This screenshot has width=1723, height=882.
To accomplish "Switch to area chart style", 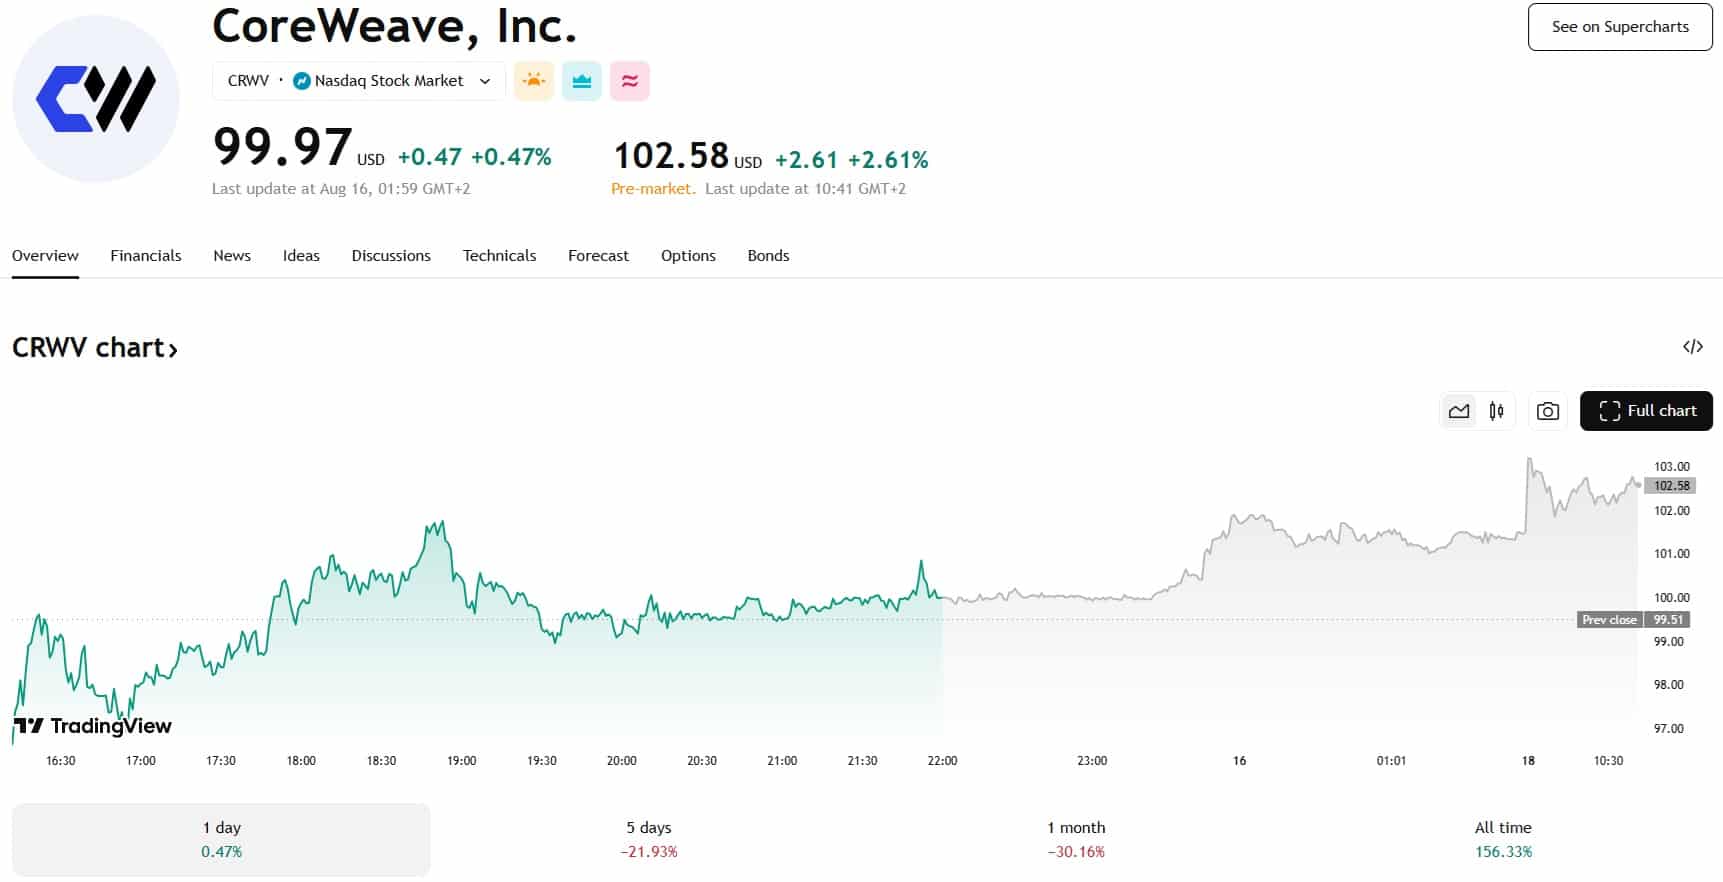I will coord(1459,411).
